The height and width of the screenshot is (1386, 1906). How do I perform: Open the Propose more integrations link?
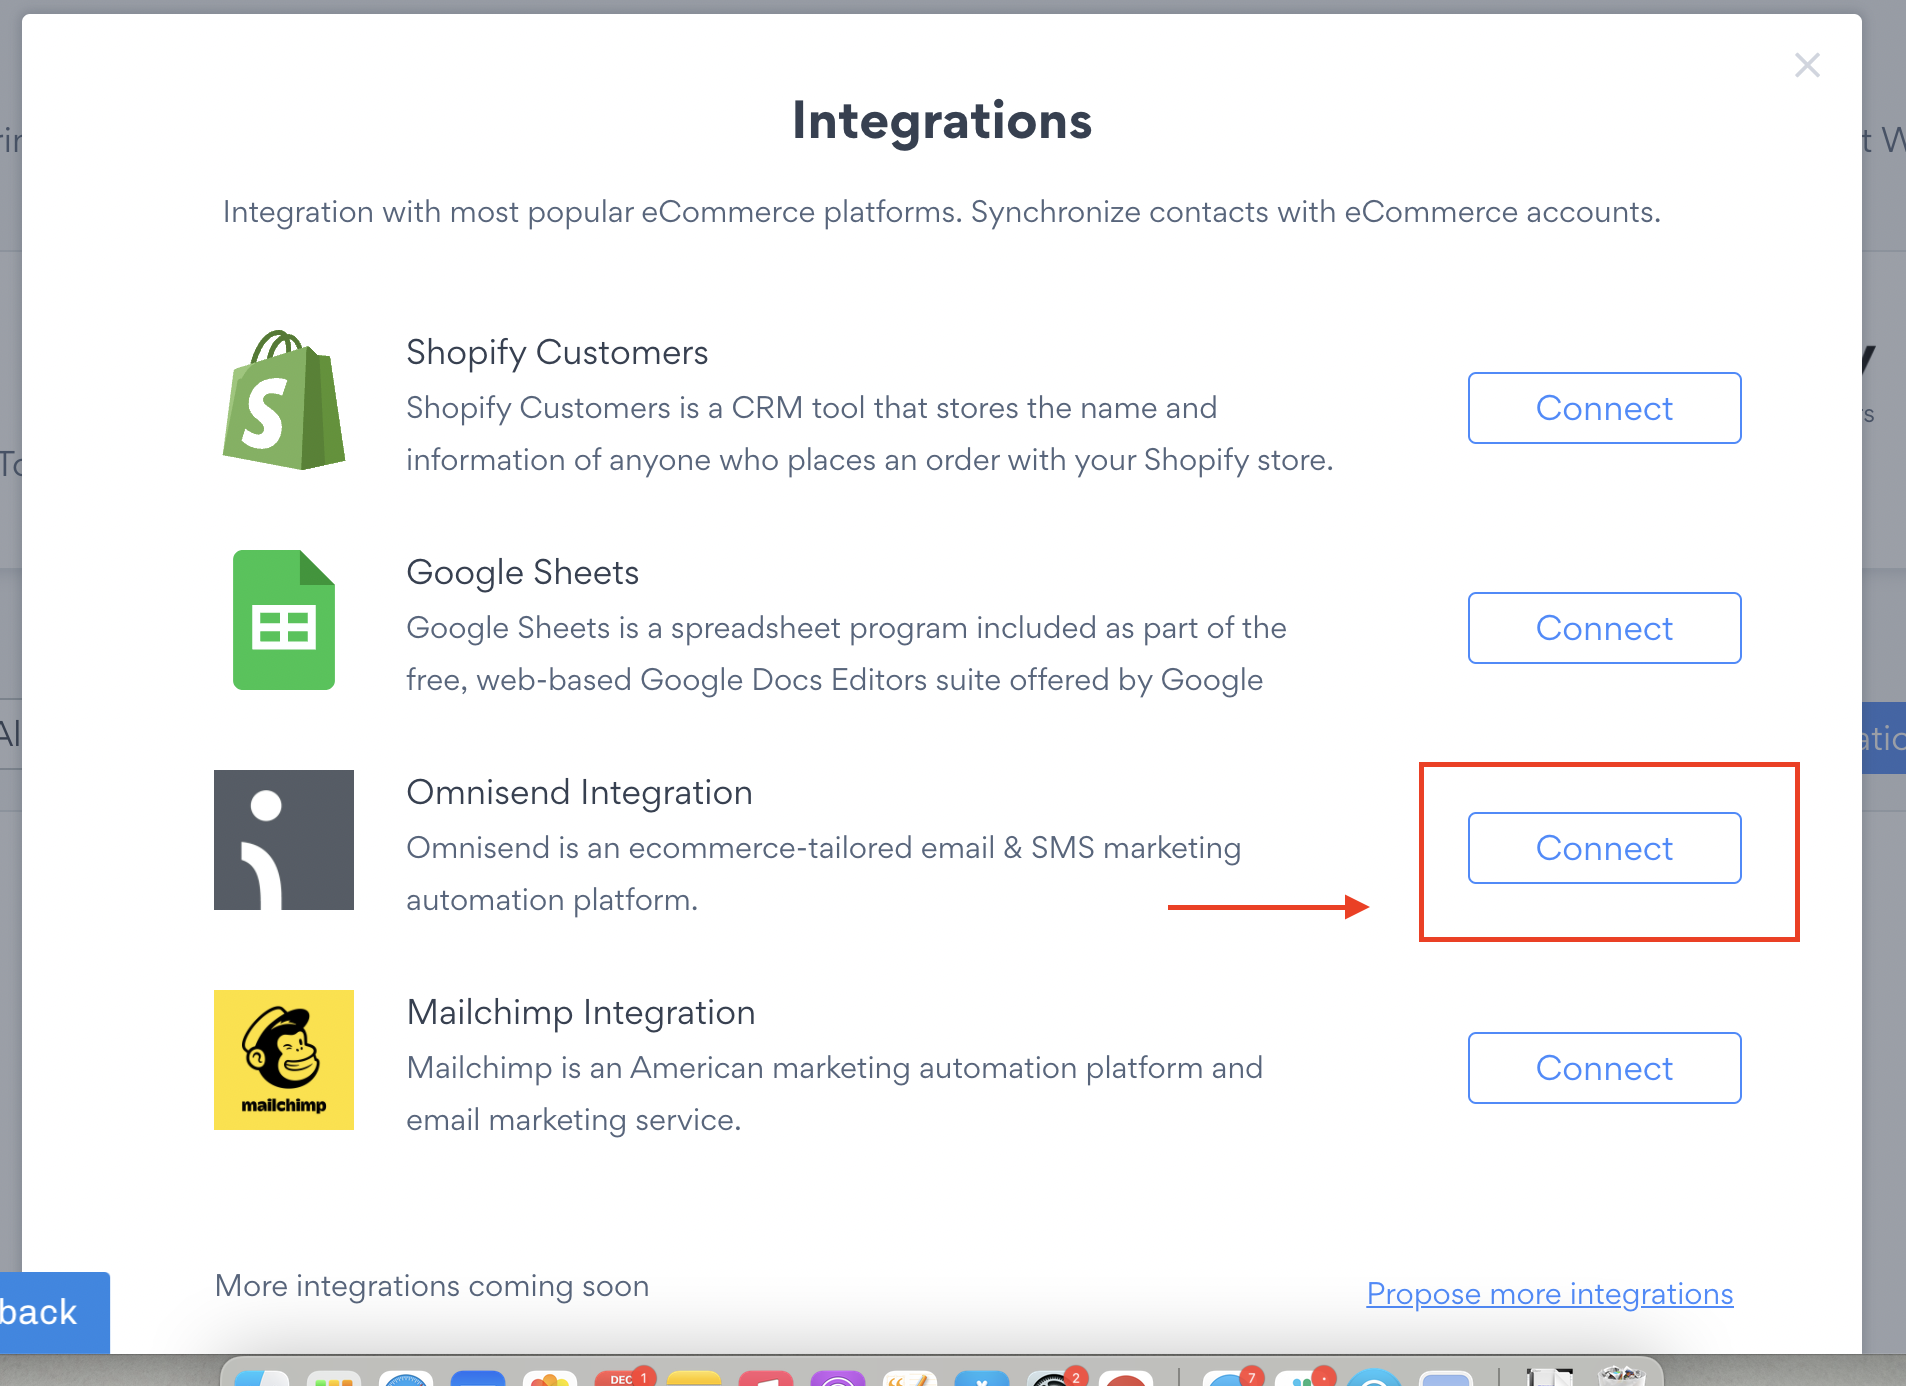click(x=1550, y=1293)
